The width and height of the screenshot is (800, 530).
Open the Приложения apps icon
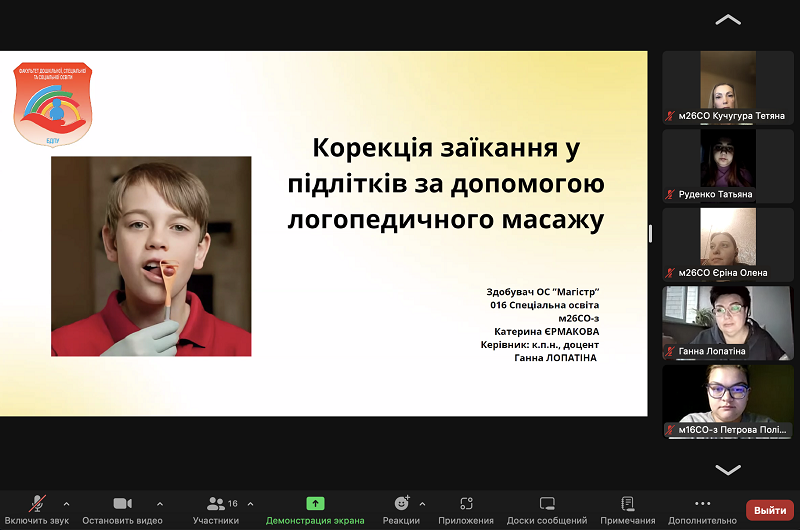pos(466,504)
